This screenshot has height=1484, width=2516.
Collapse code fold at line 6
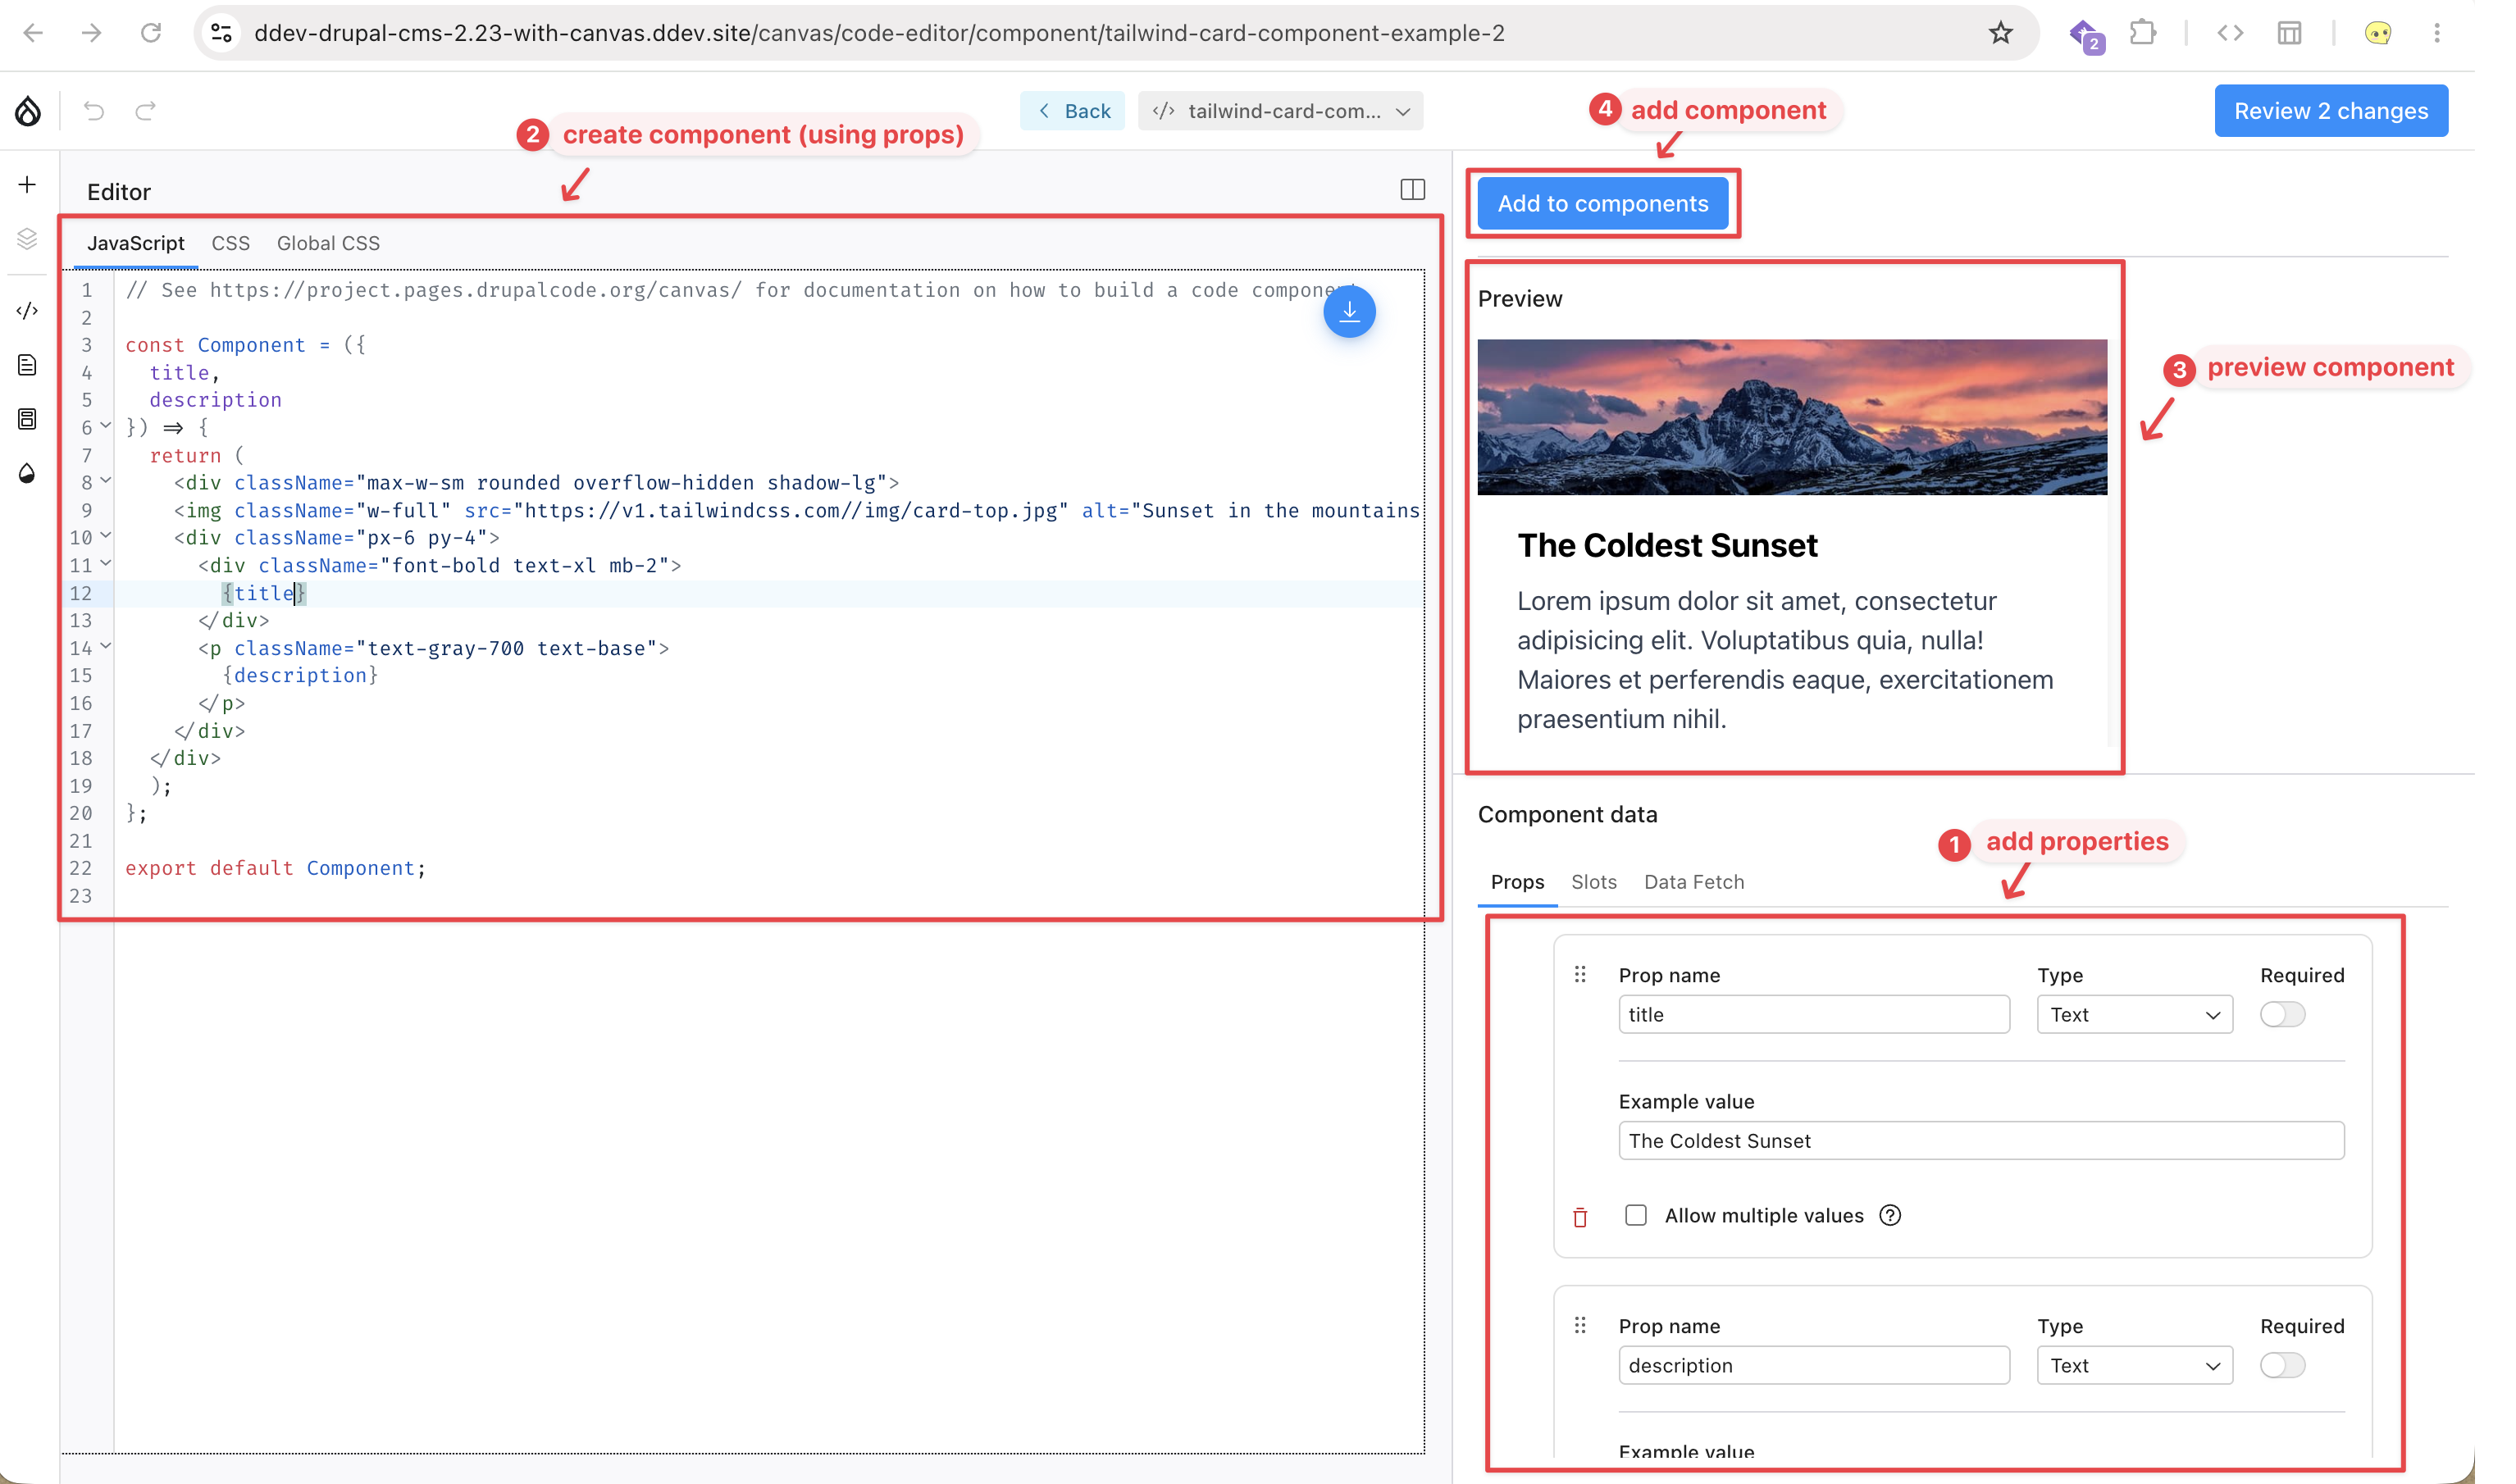click(x=106, y=426)
